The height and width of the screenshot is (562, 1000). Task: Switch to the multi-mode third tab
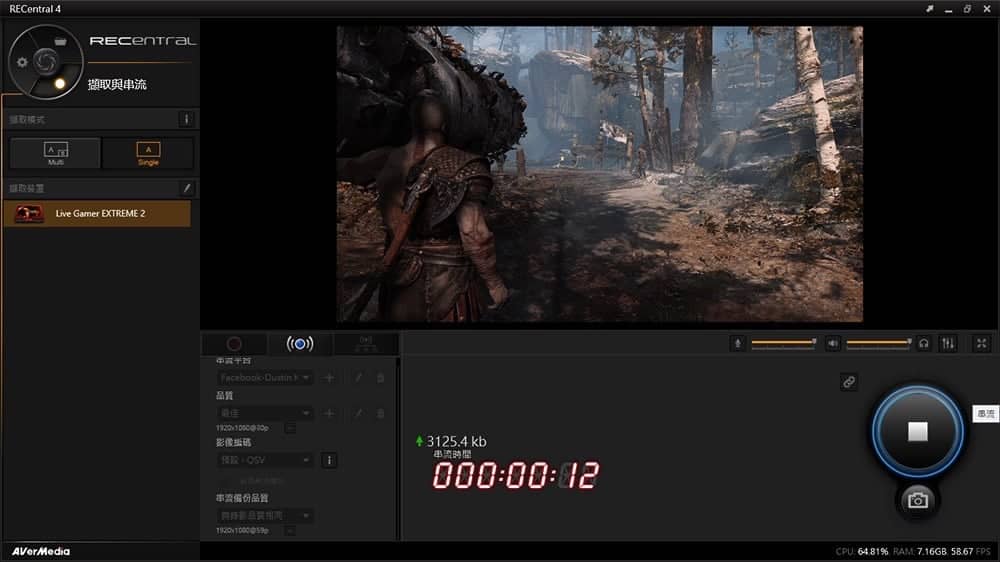[x=365, y=344]
